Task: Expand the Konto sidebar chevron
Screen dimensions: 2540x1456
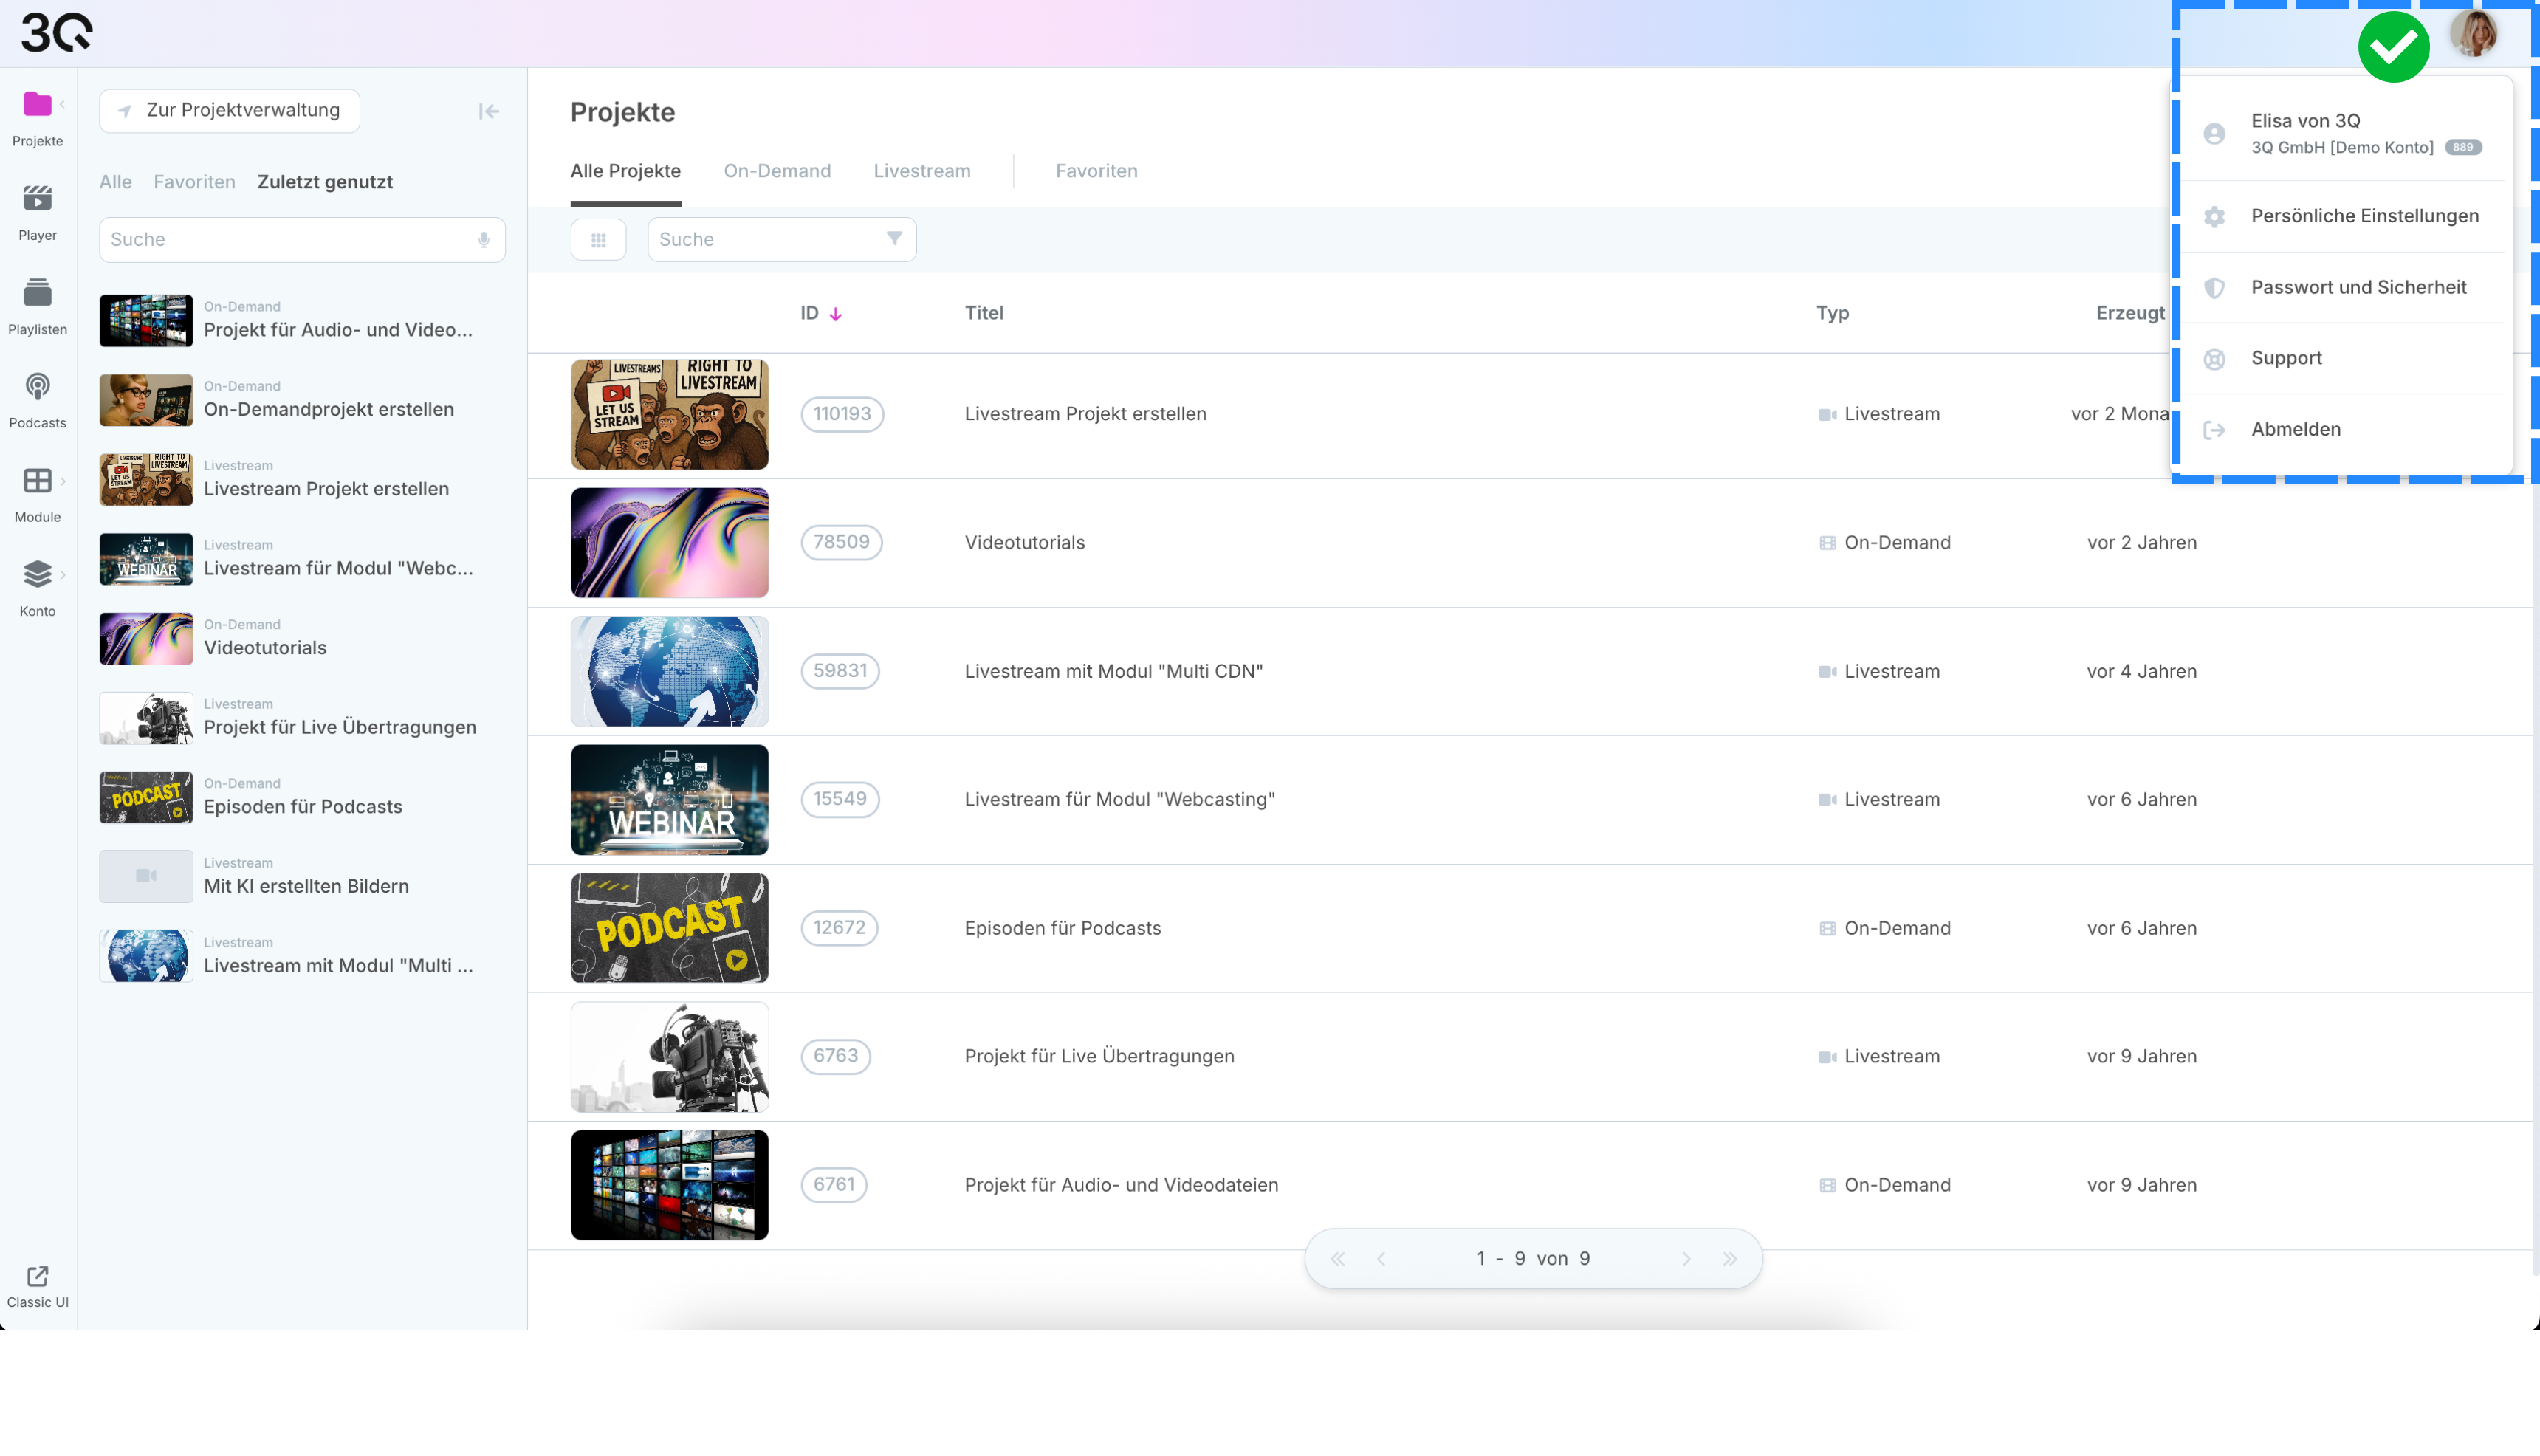Action: coord(63,575)
